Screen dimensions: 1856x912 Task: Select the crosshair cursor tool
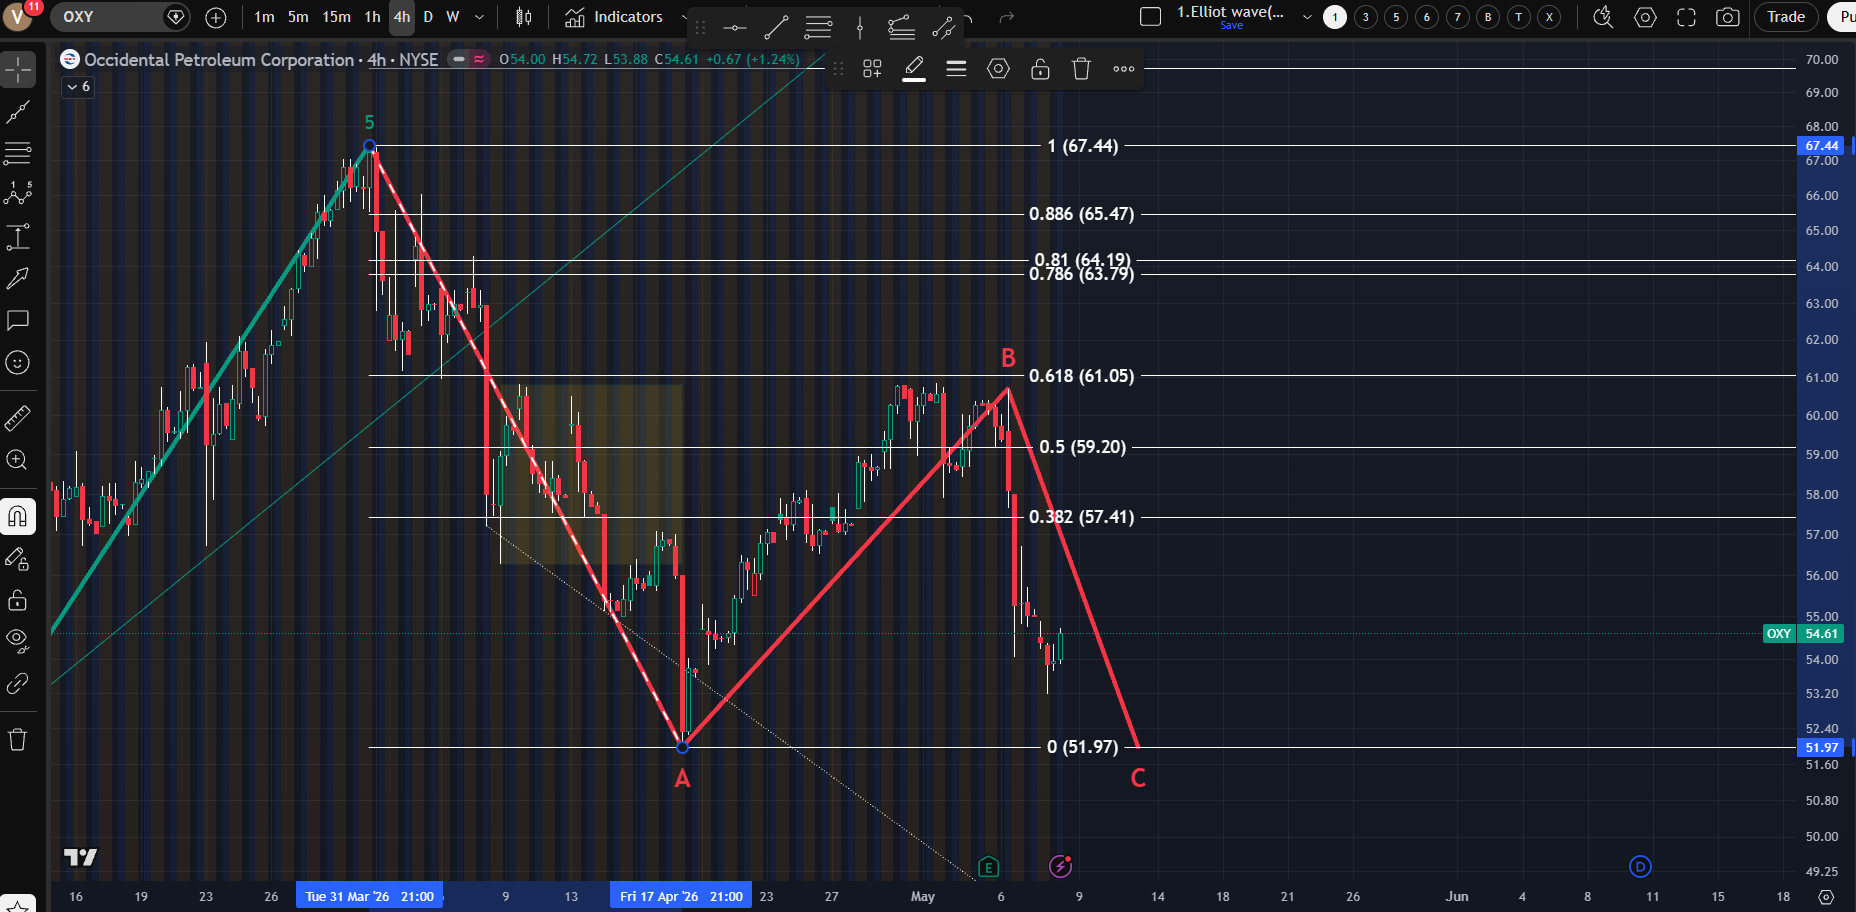pos(18,70)
